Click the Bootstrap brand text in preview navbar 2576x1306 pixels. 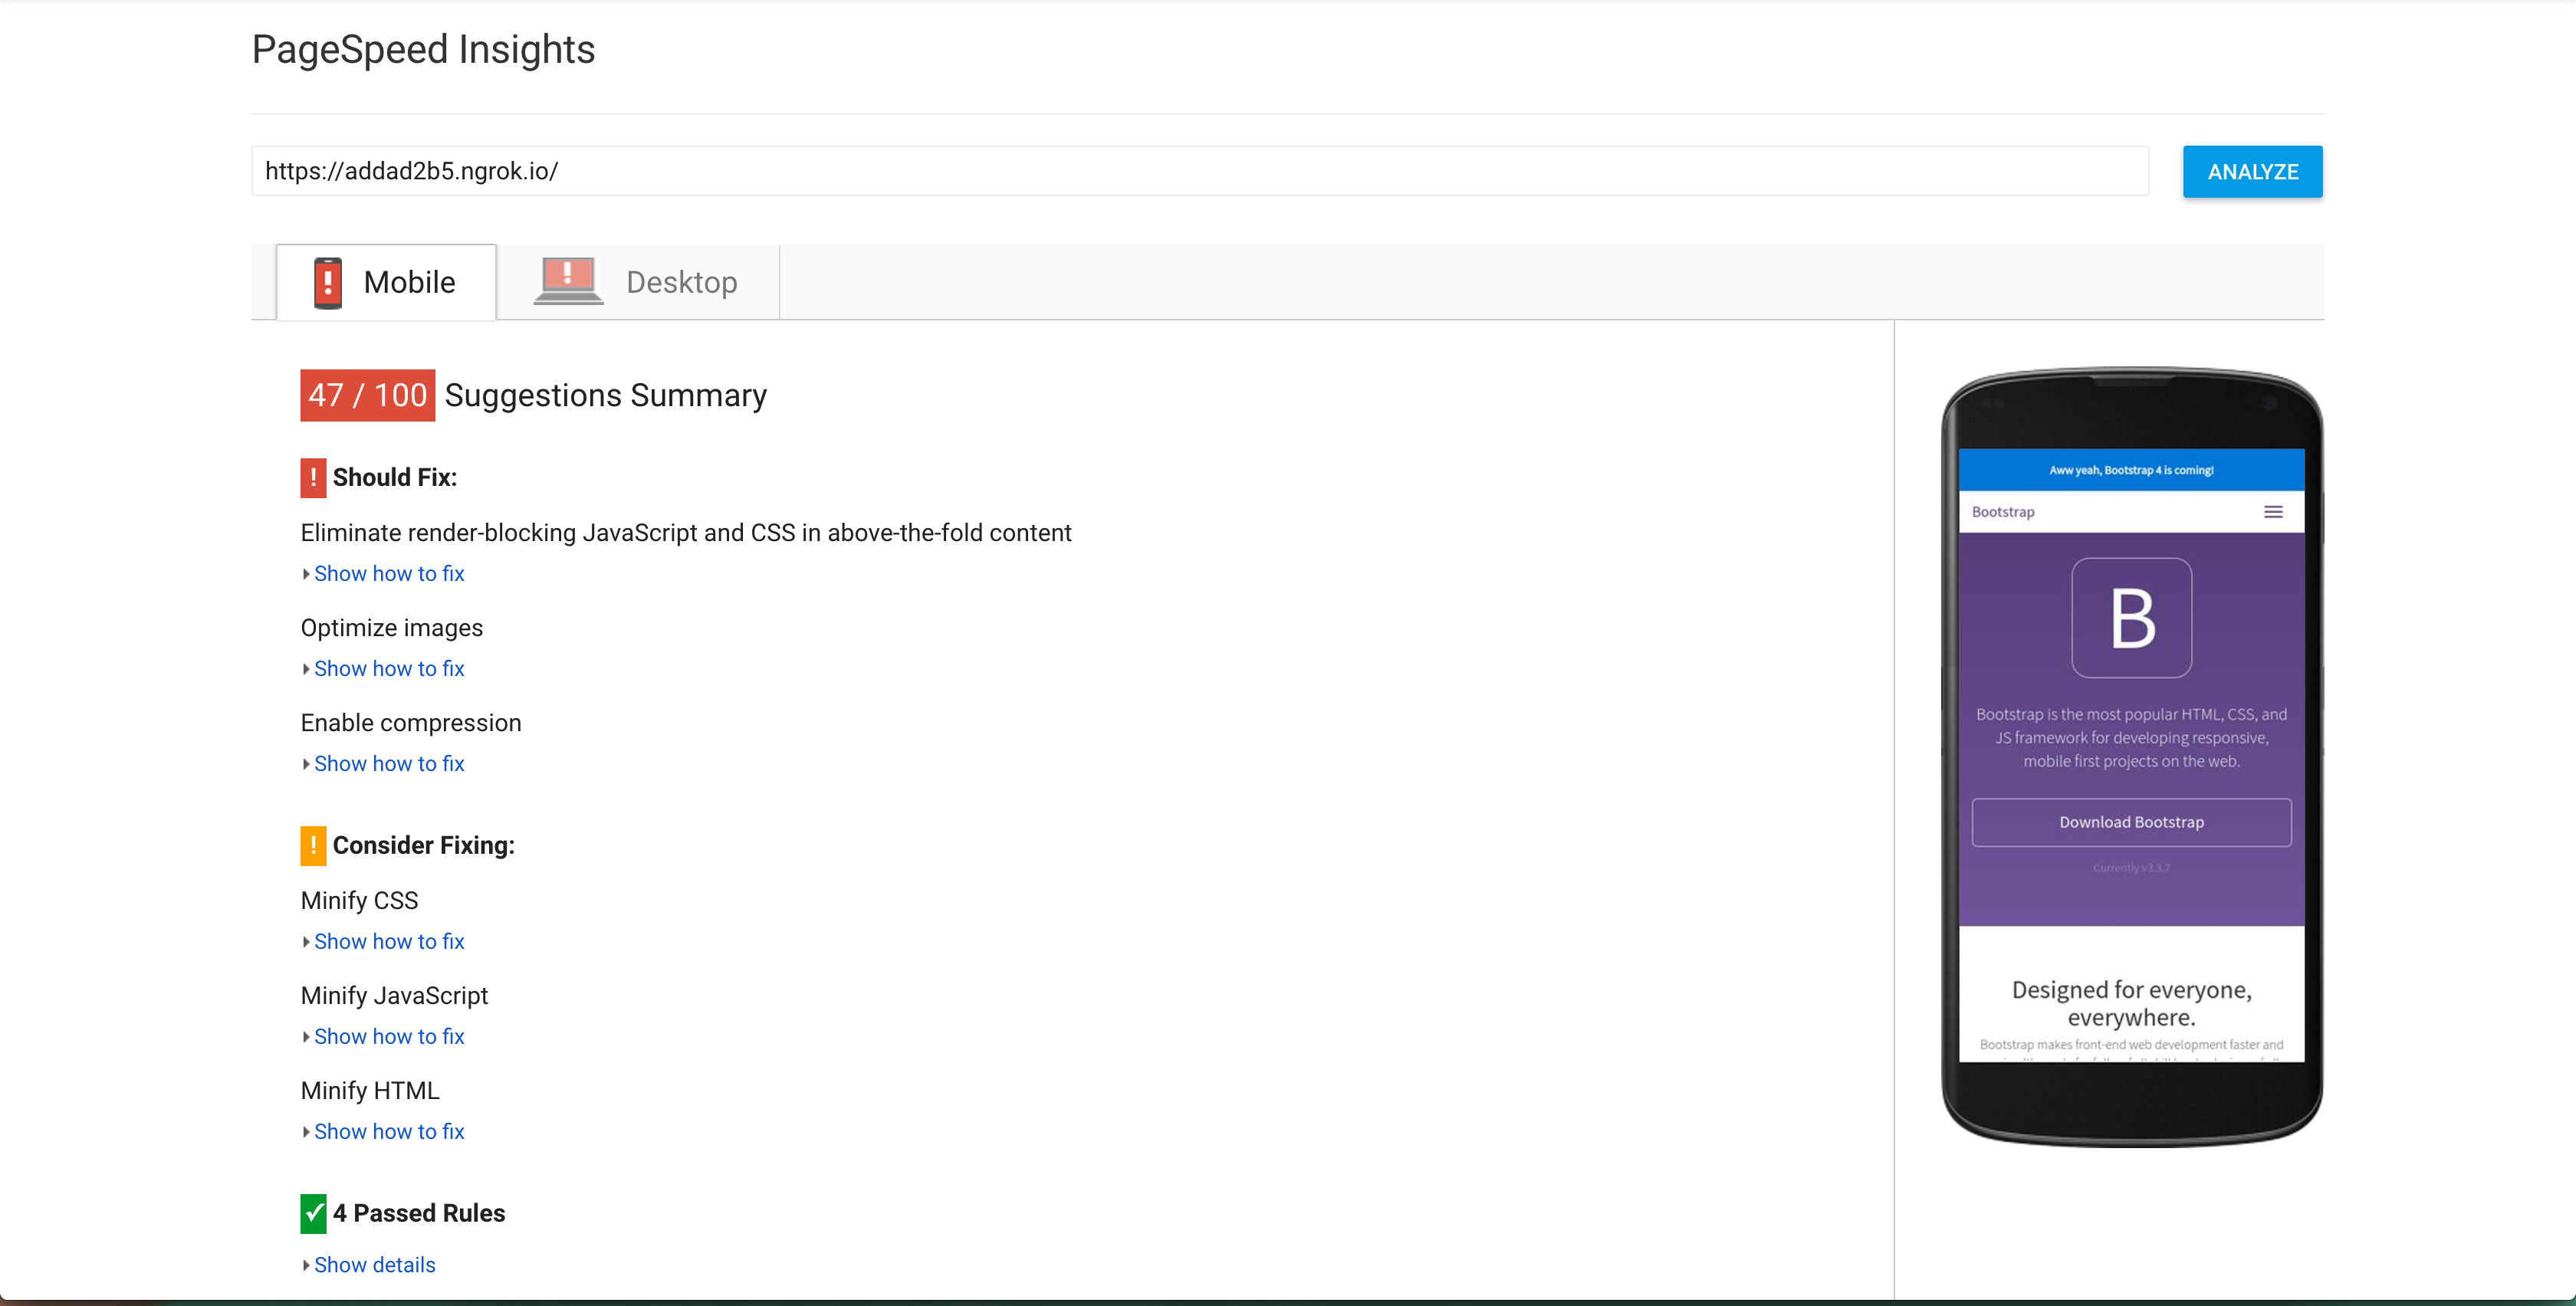pos(2003,512)
